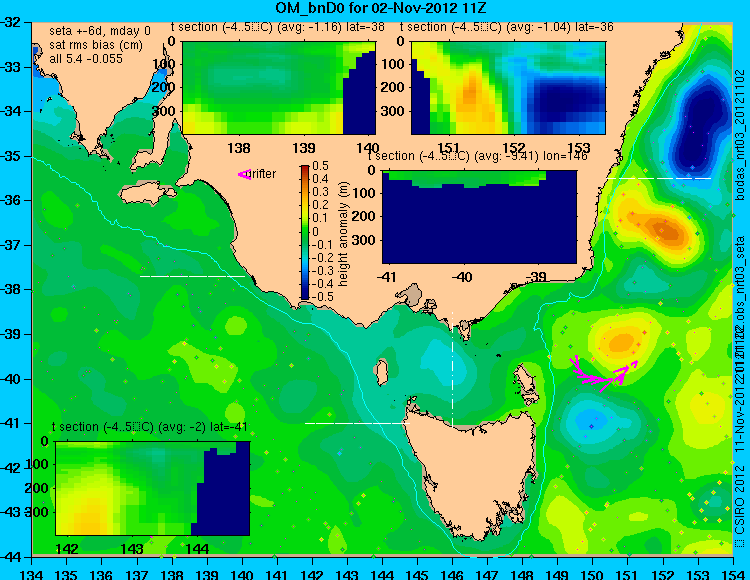The width and height of the screenshot is (750, 580).
Task: Click the '154' longitude label on bottom axis
Action: pyautogui.click(x=733, y=574)
